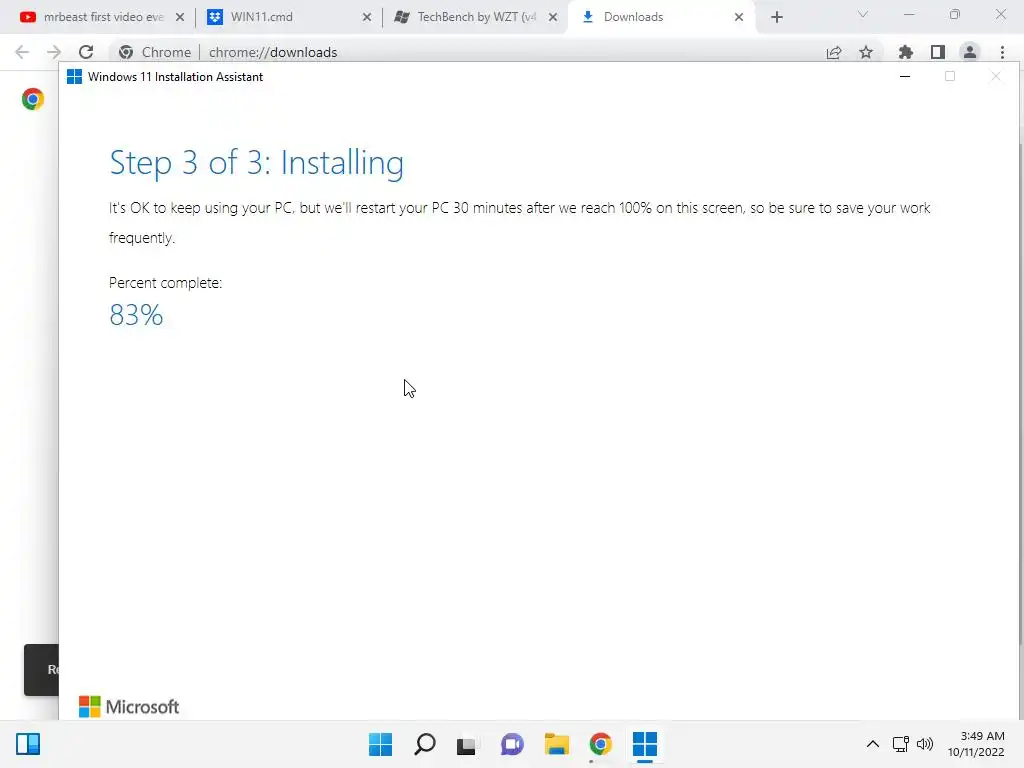Open Task View on the taskbar
The image size is (1024, 768).
tap(466, 745)
